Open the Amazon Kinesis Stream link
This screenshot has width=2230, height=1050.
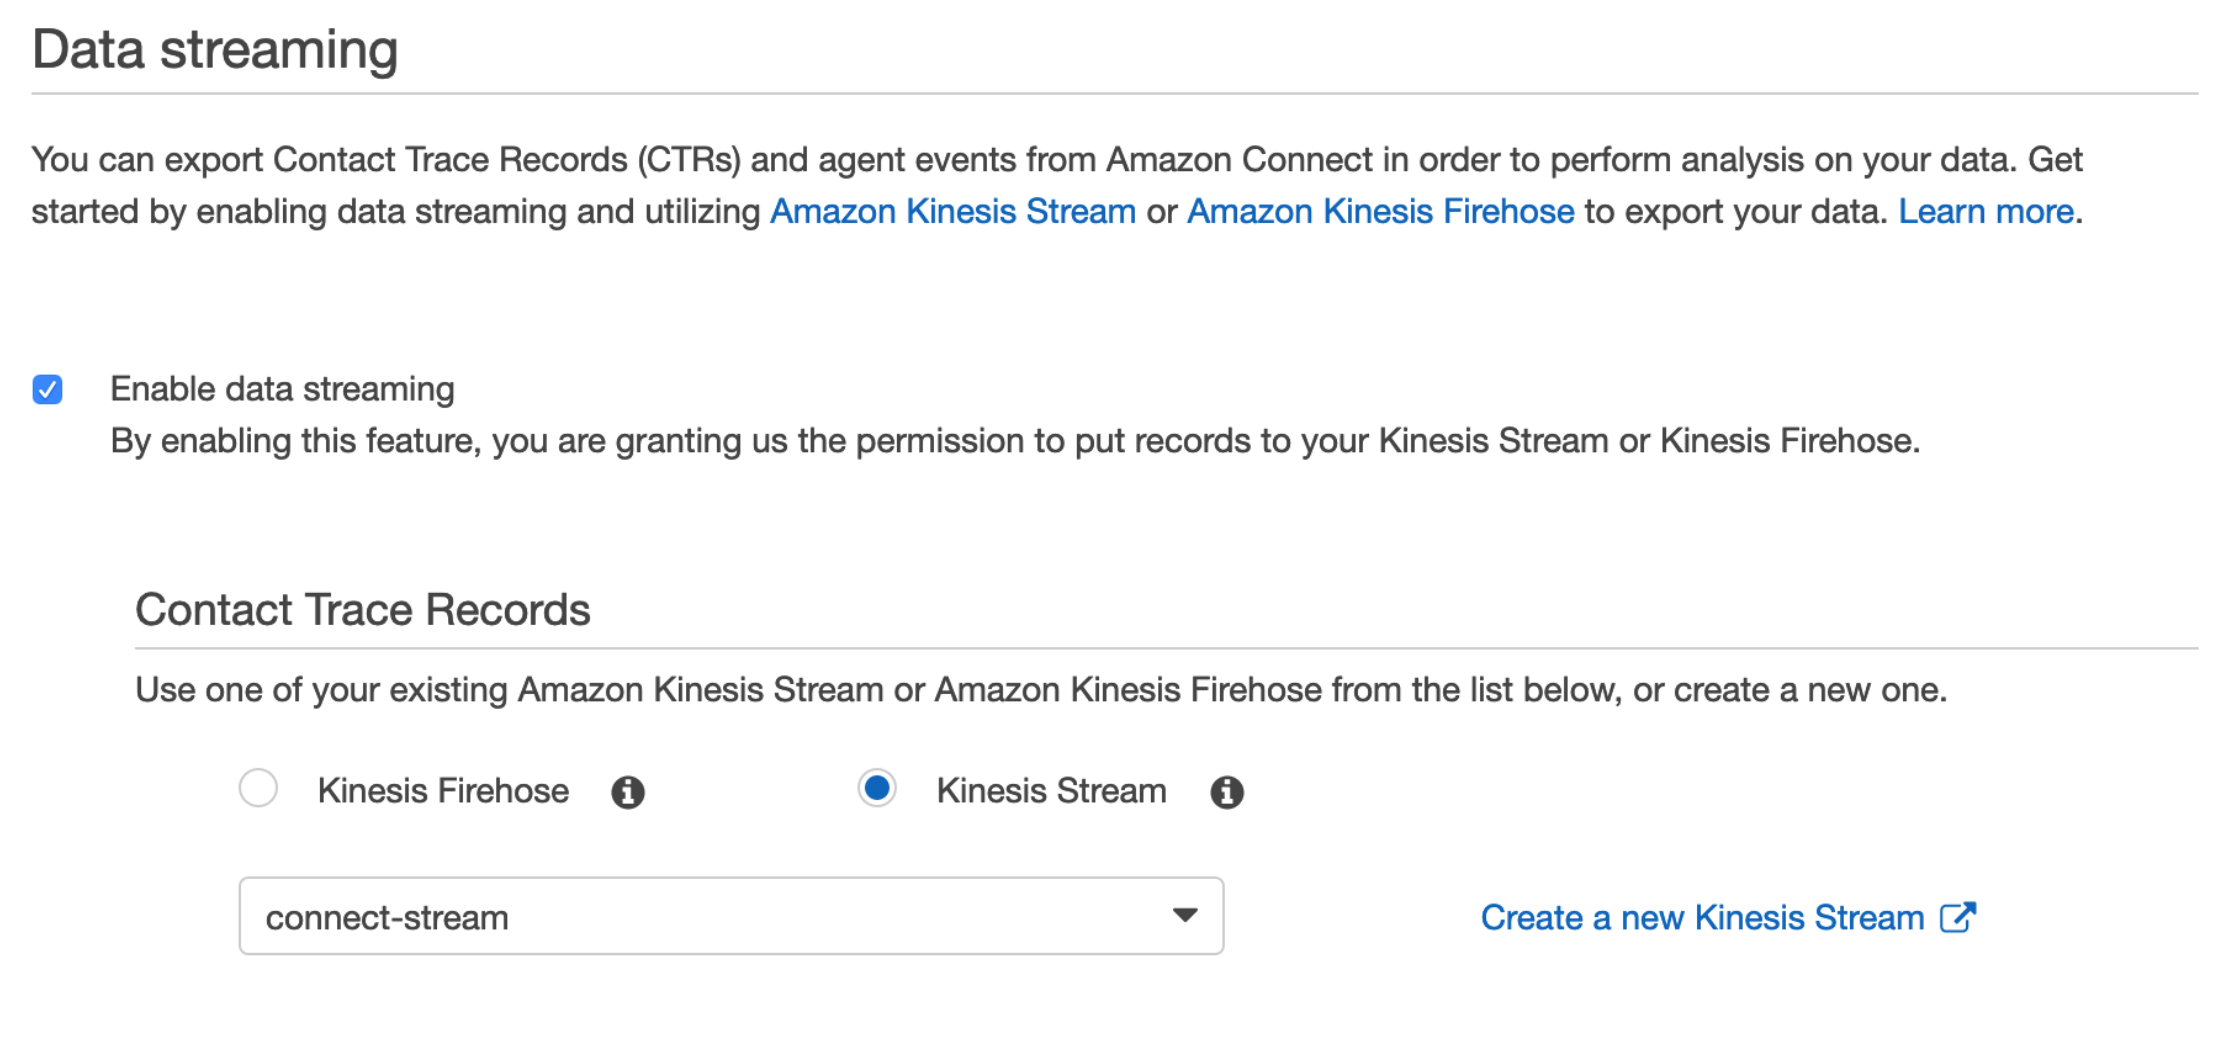point(952,211)
